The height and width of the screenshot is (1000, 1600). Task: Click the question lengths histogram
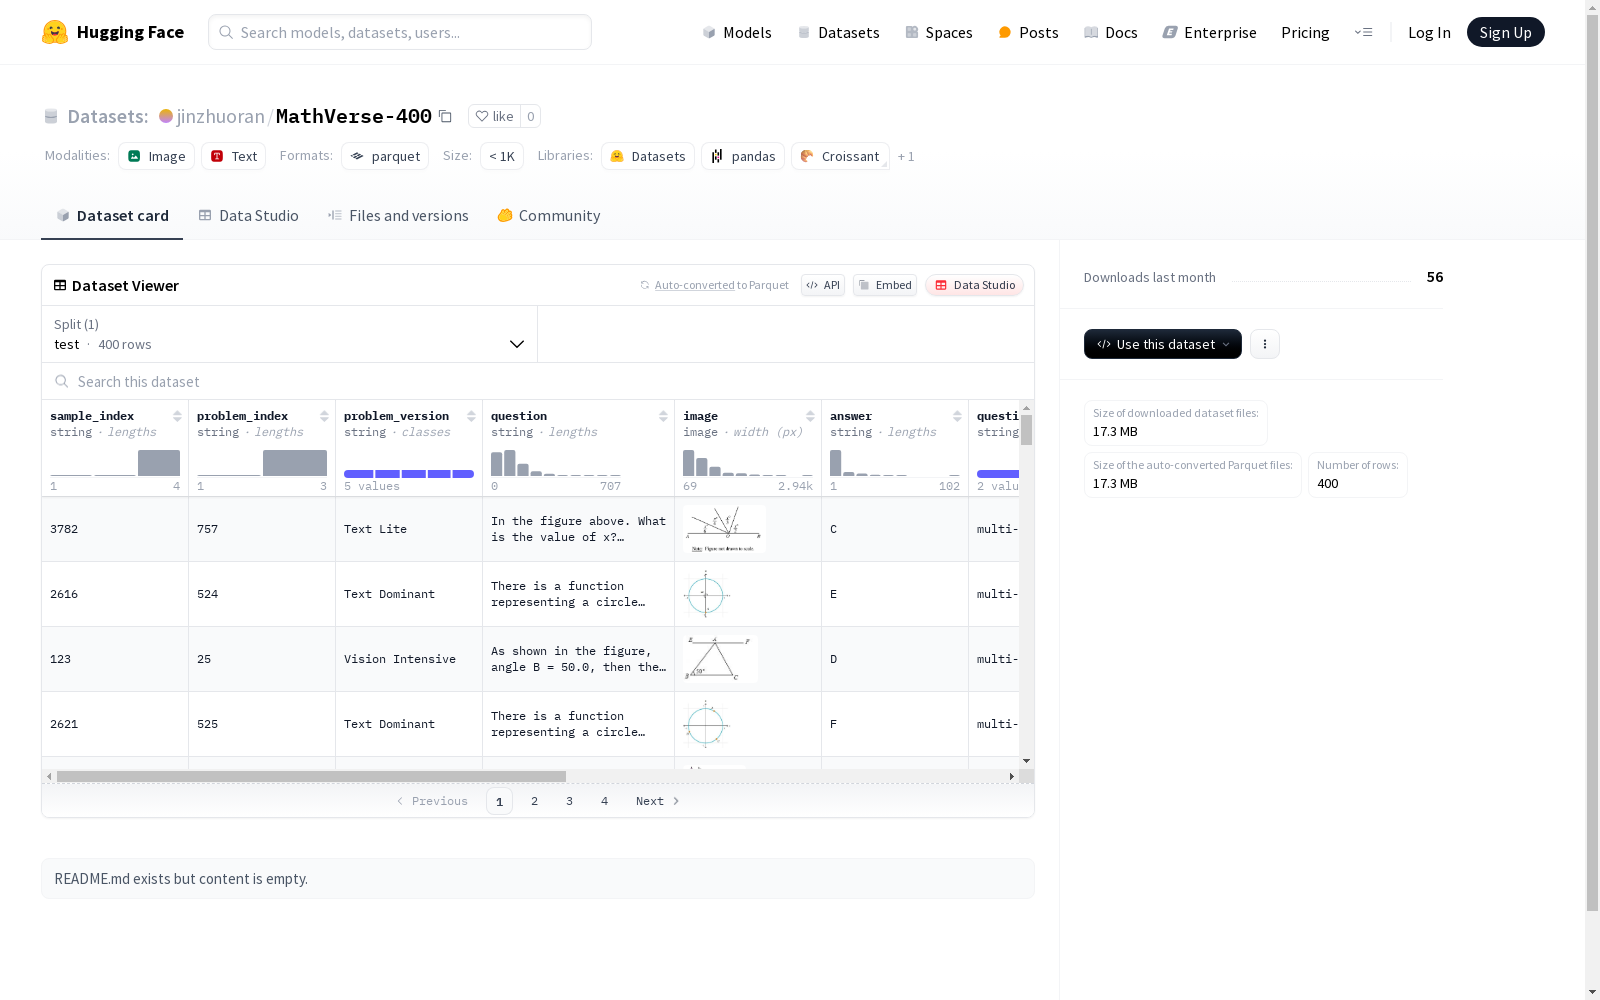(x=556, y=463)
